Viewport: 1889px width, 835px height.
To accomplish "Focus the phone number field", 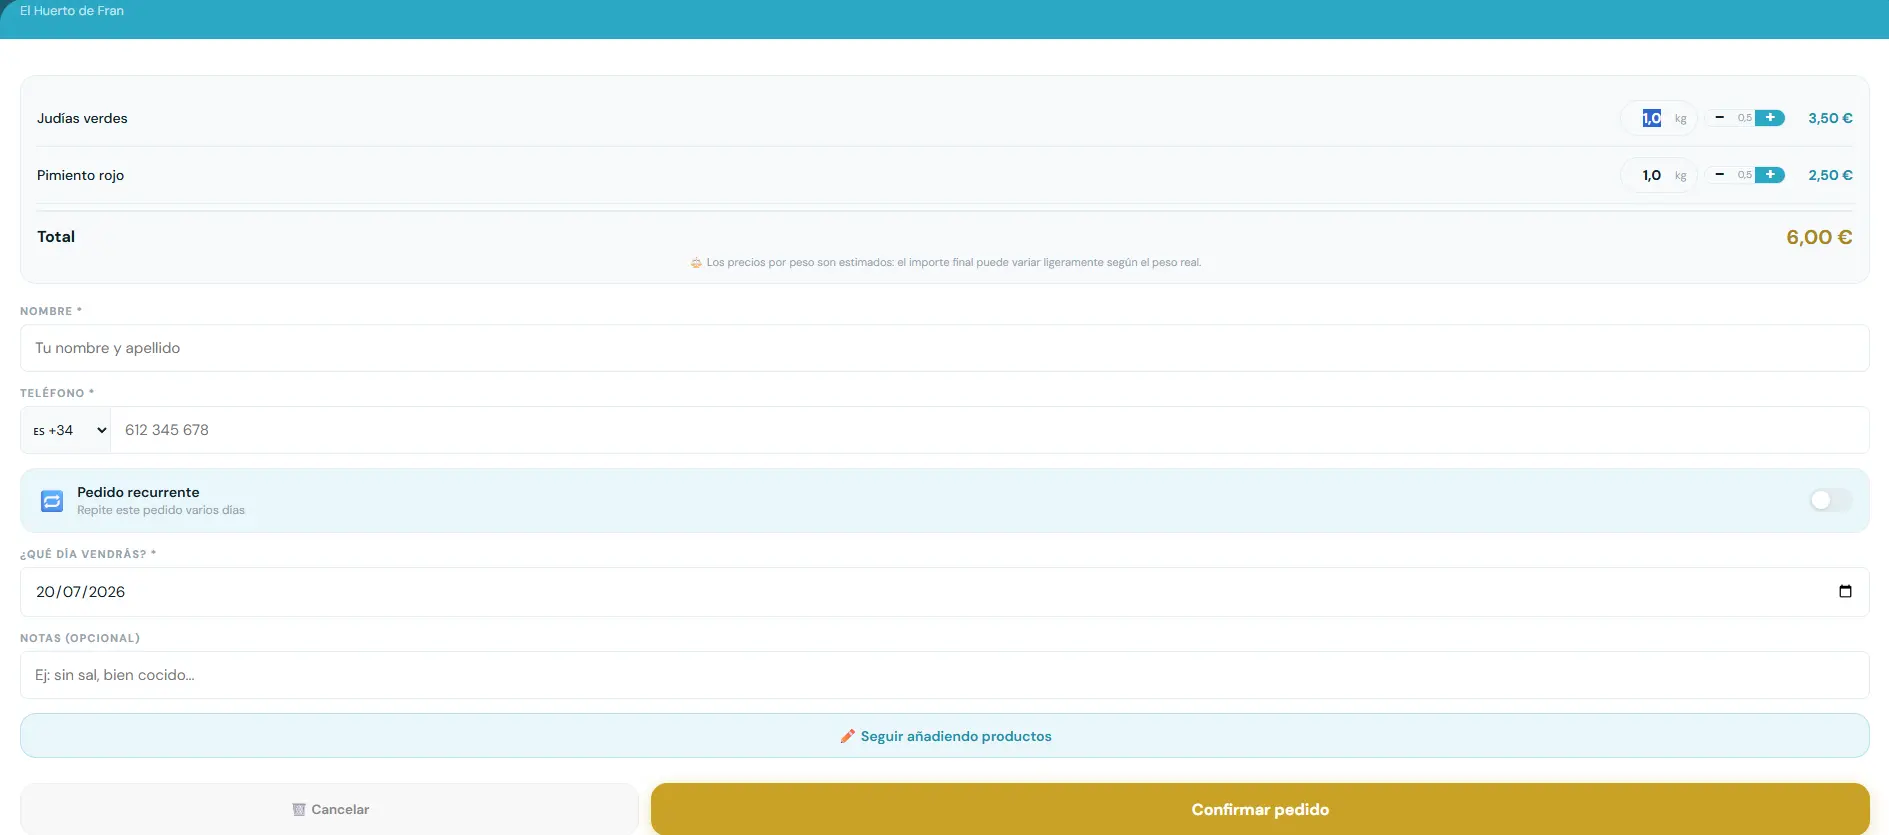I will tap(989, 430).
